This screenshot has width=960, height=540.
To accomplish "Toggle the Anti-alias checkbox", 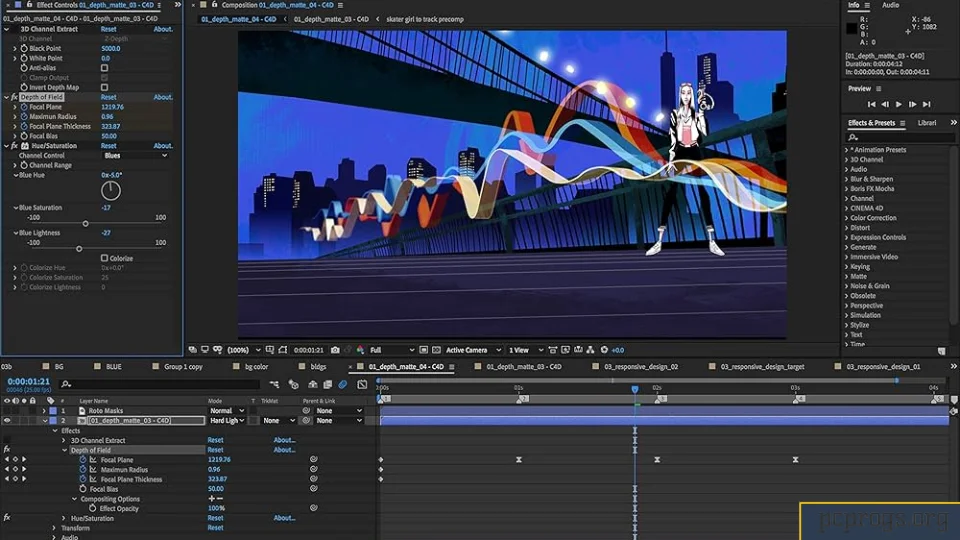I will point(104,68).
